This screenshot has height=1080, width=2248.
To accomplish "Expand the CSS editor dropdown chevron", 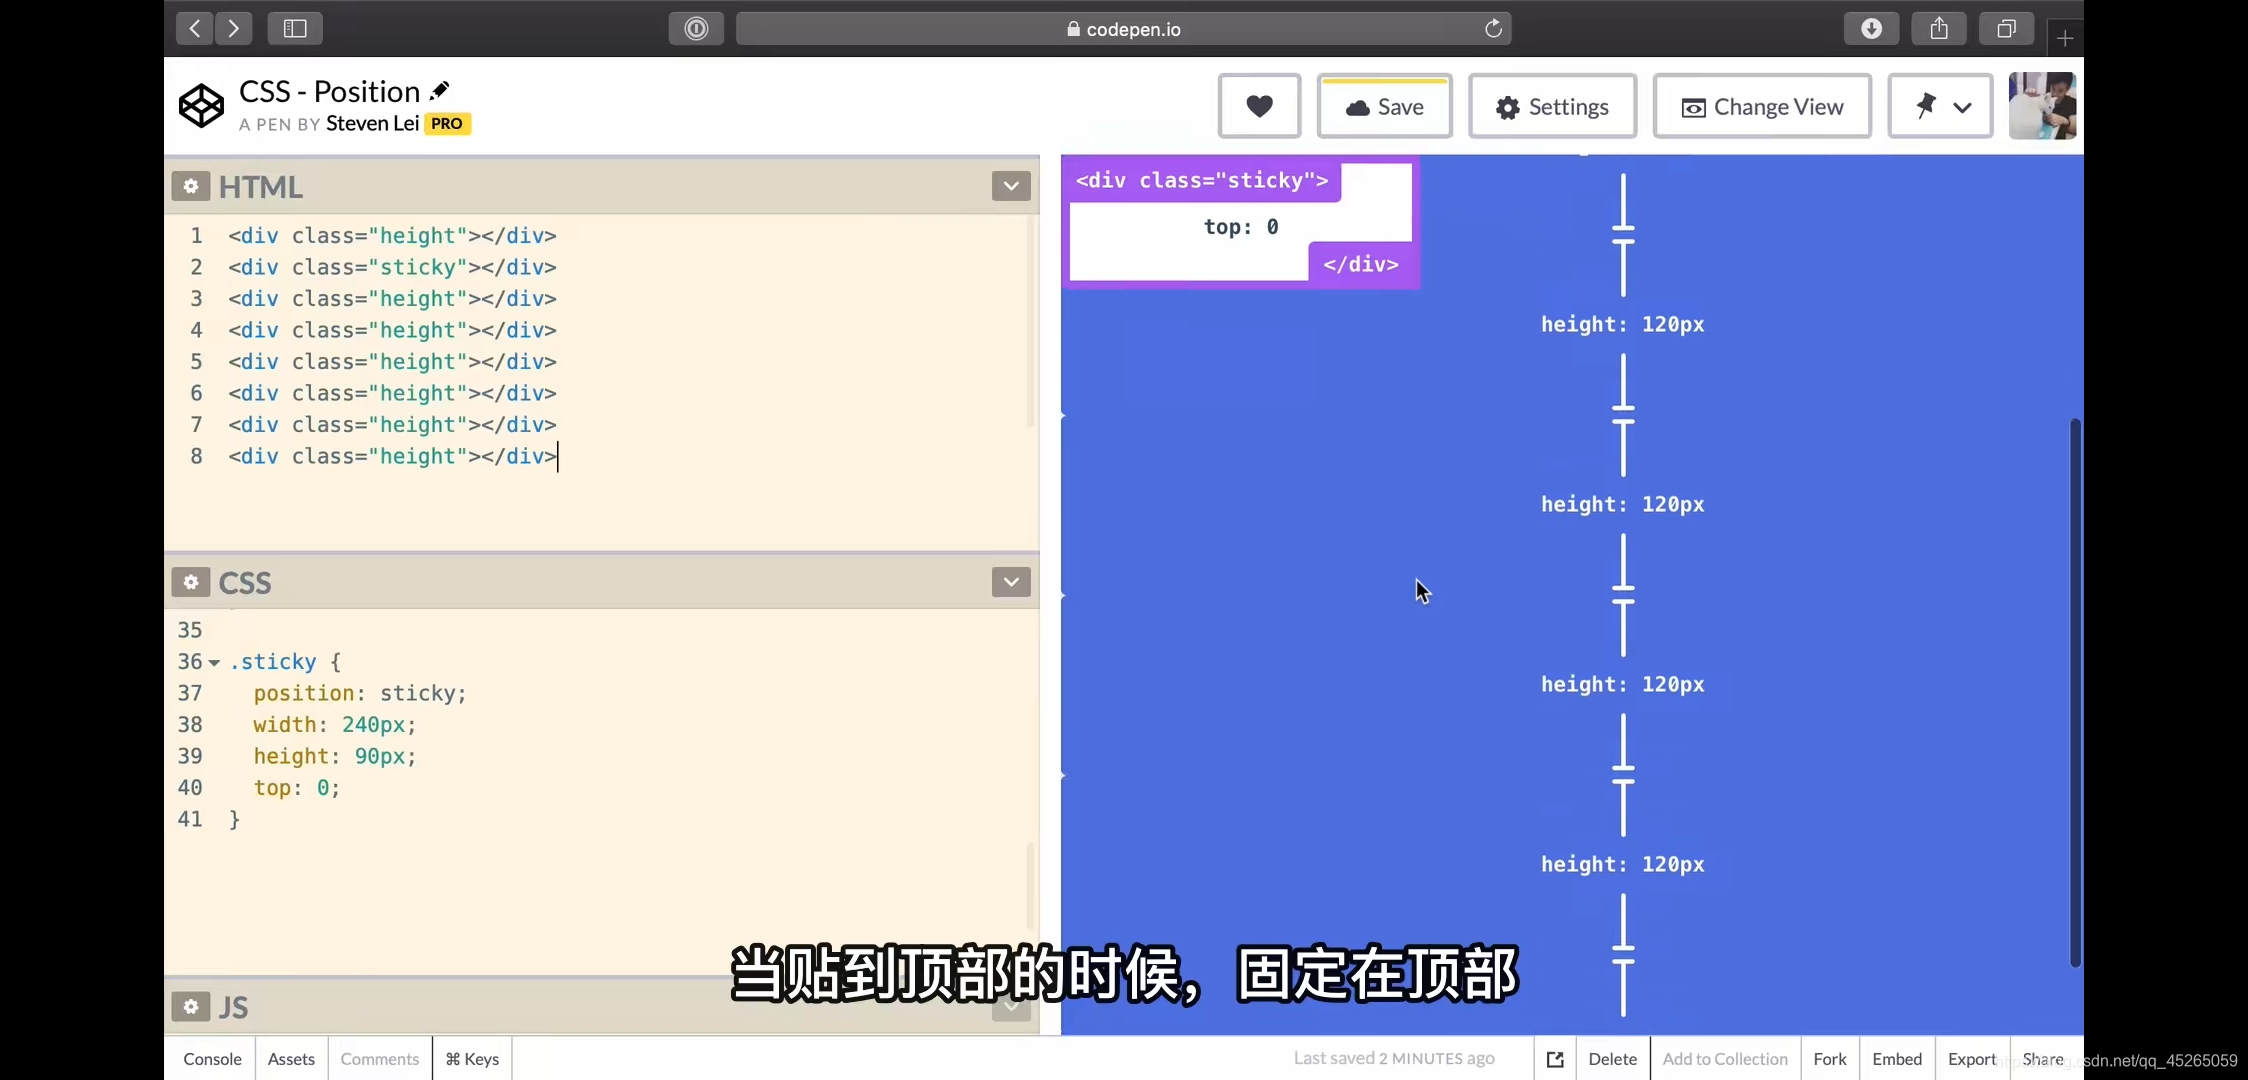I will click(1011, 582).
